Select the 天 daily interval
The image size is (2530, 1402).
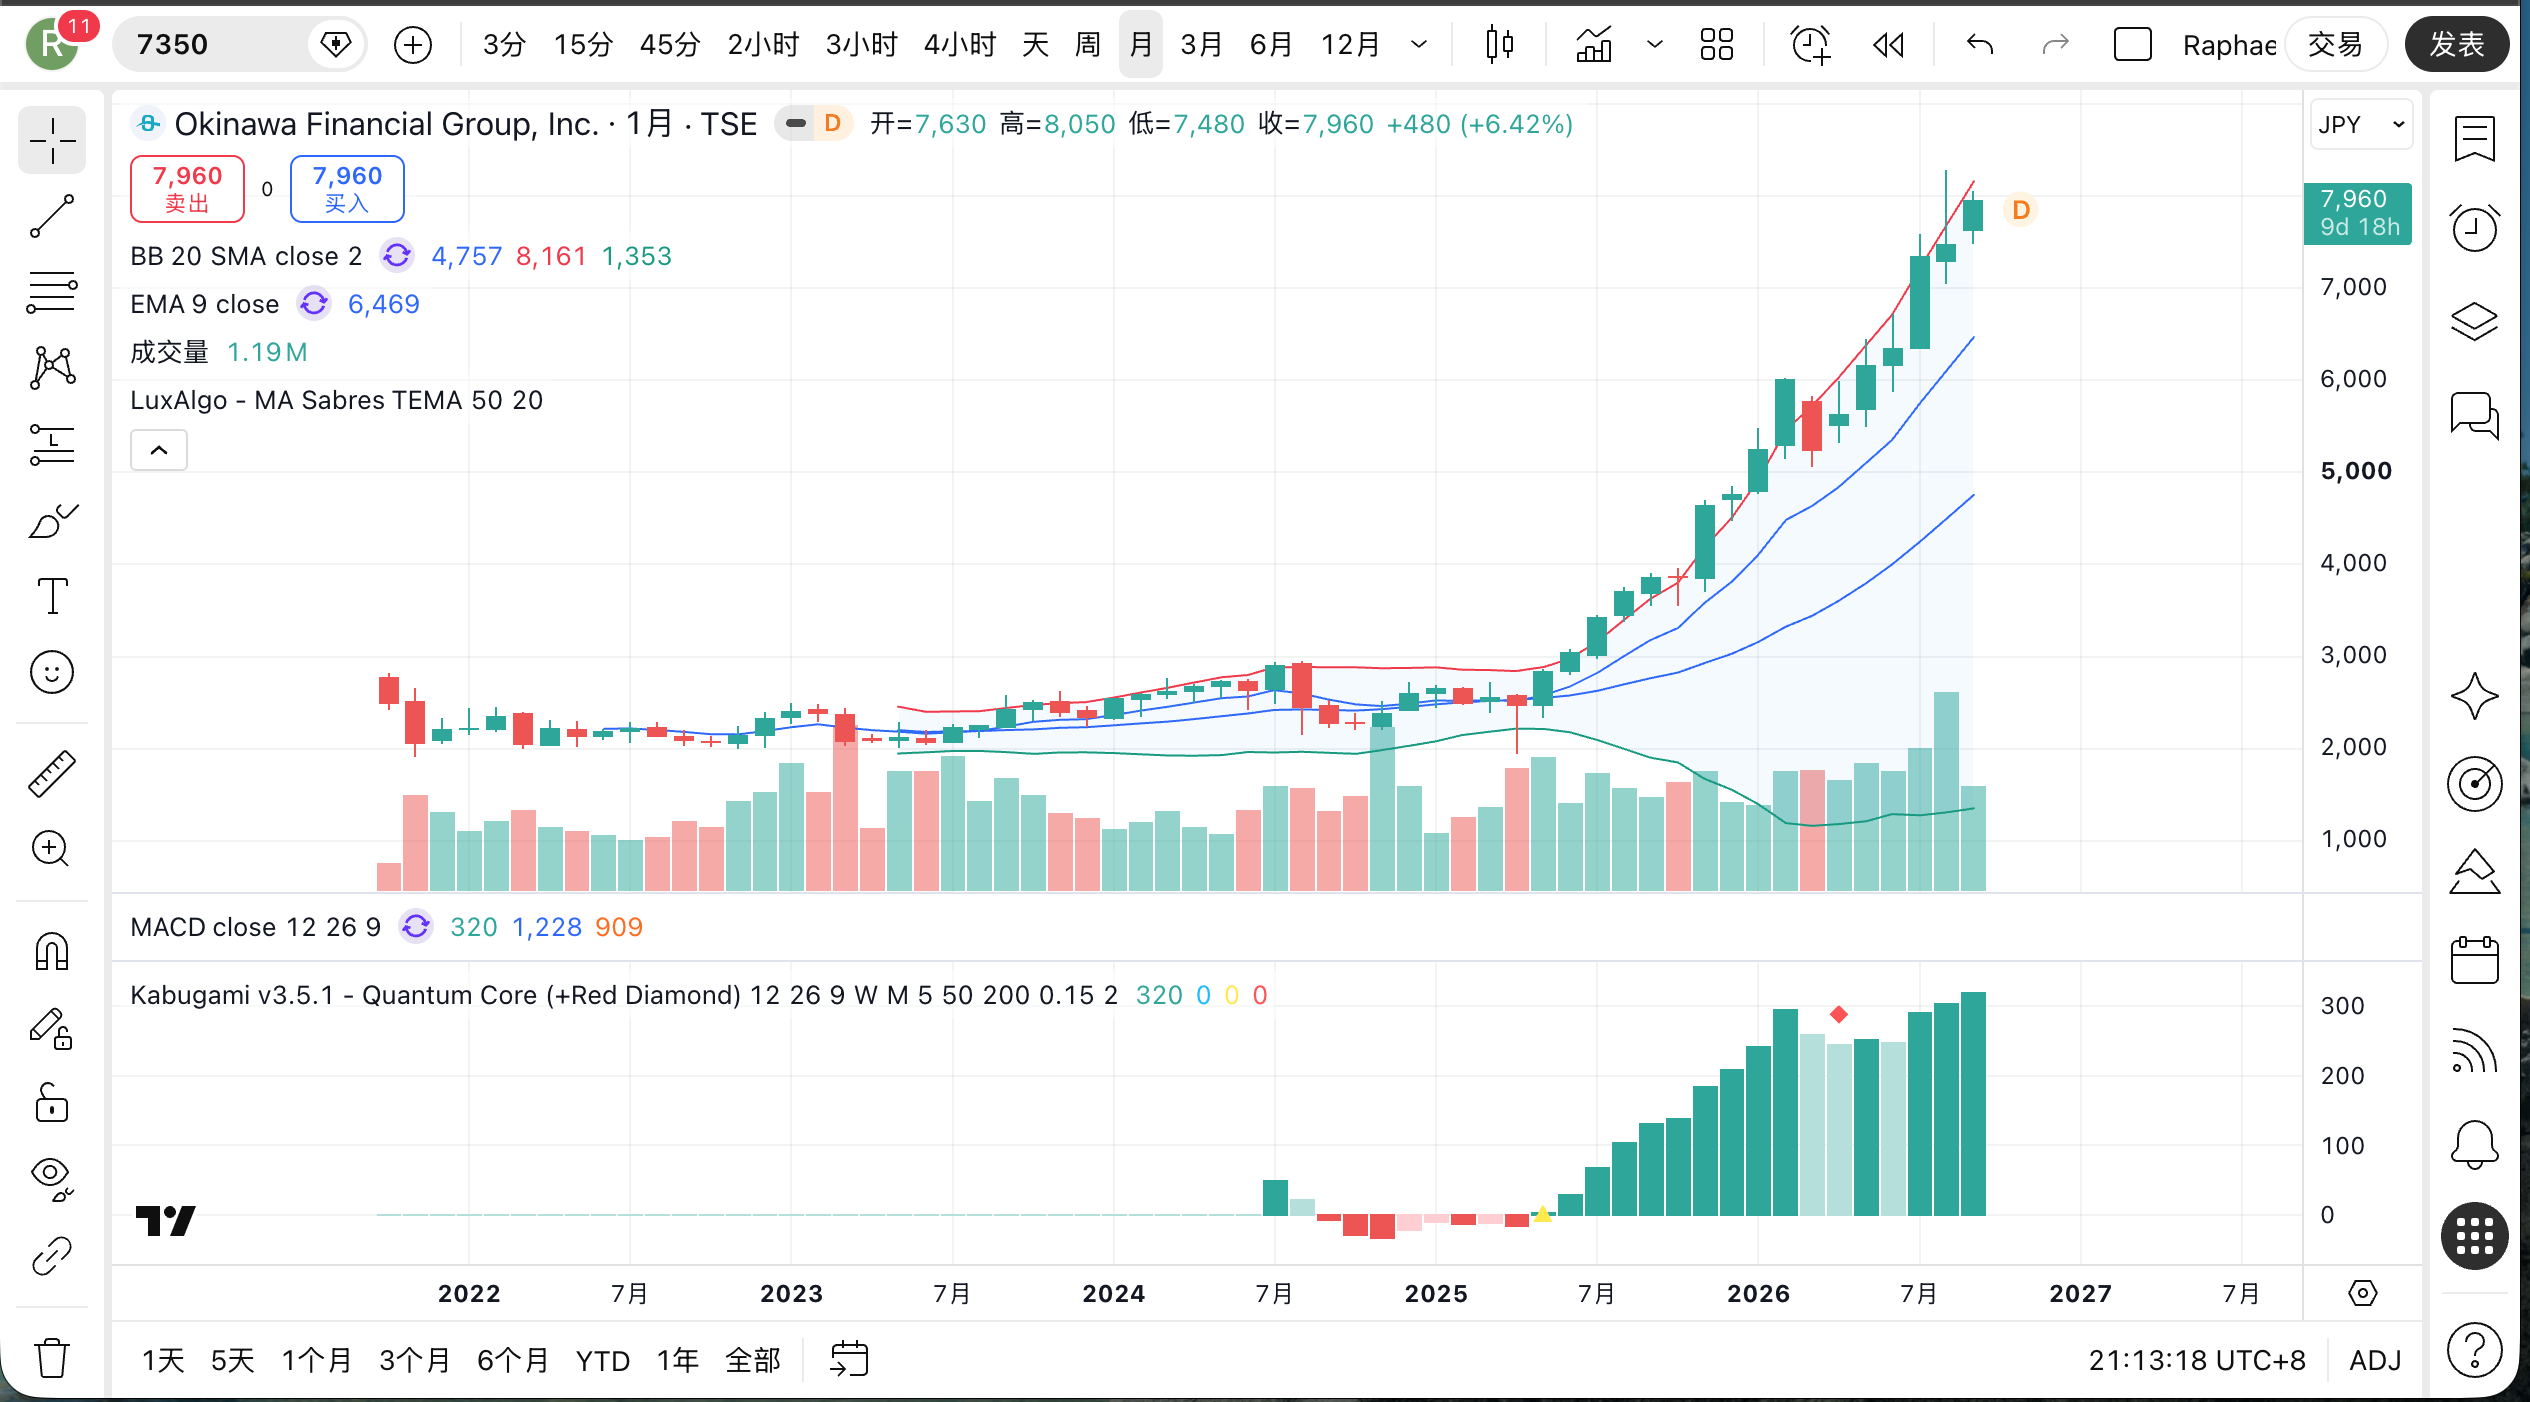(x=1035, y=45)
